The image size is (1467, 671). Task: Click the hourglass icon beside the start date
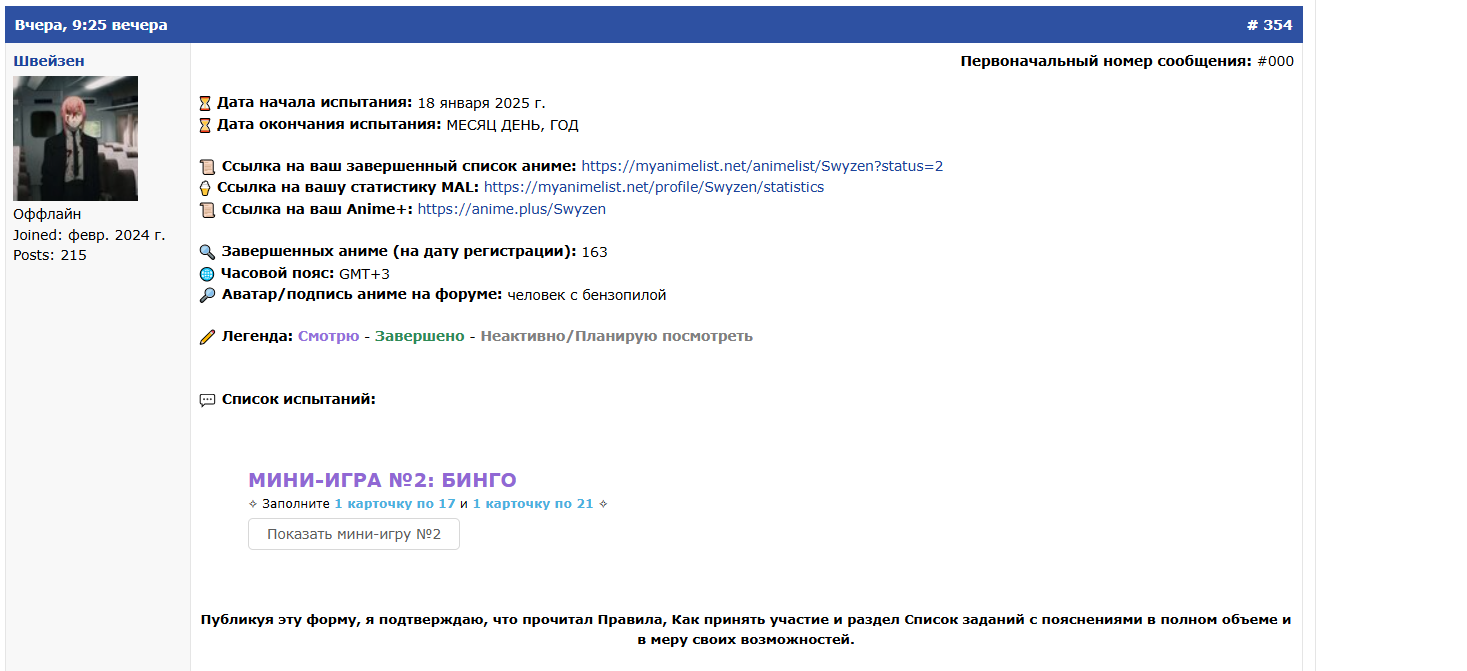(205, 103)
